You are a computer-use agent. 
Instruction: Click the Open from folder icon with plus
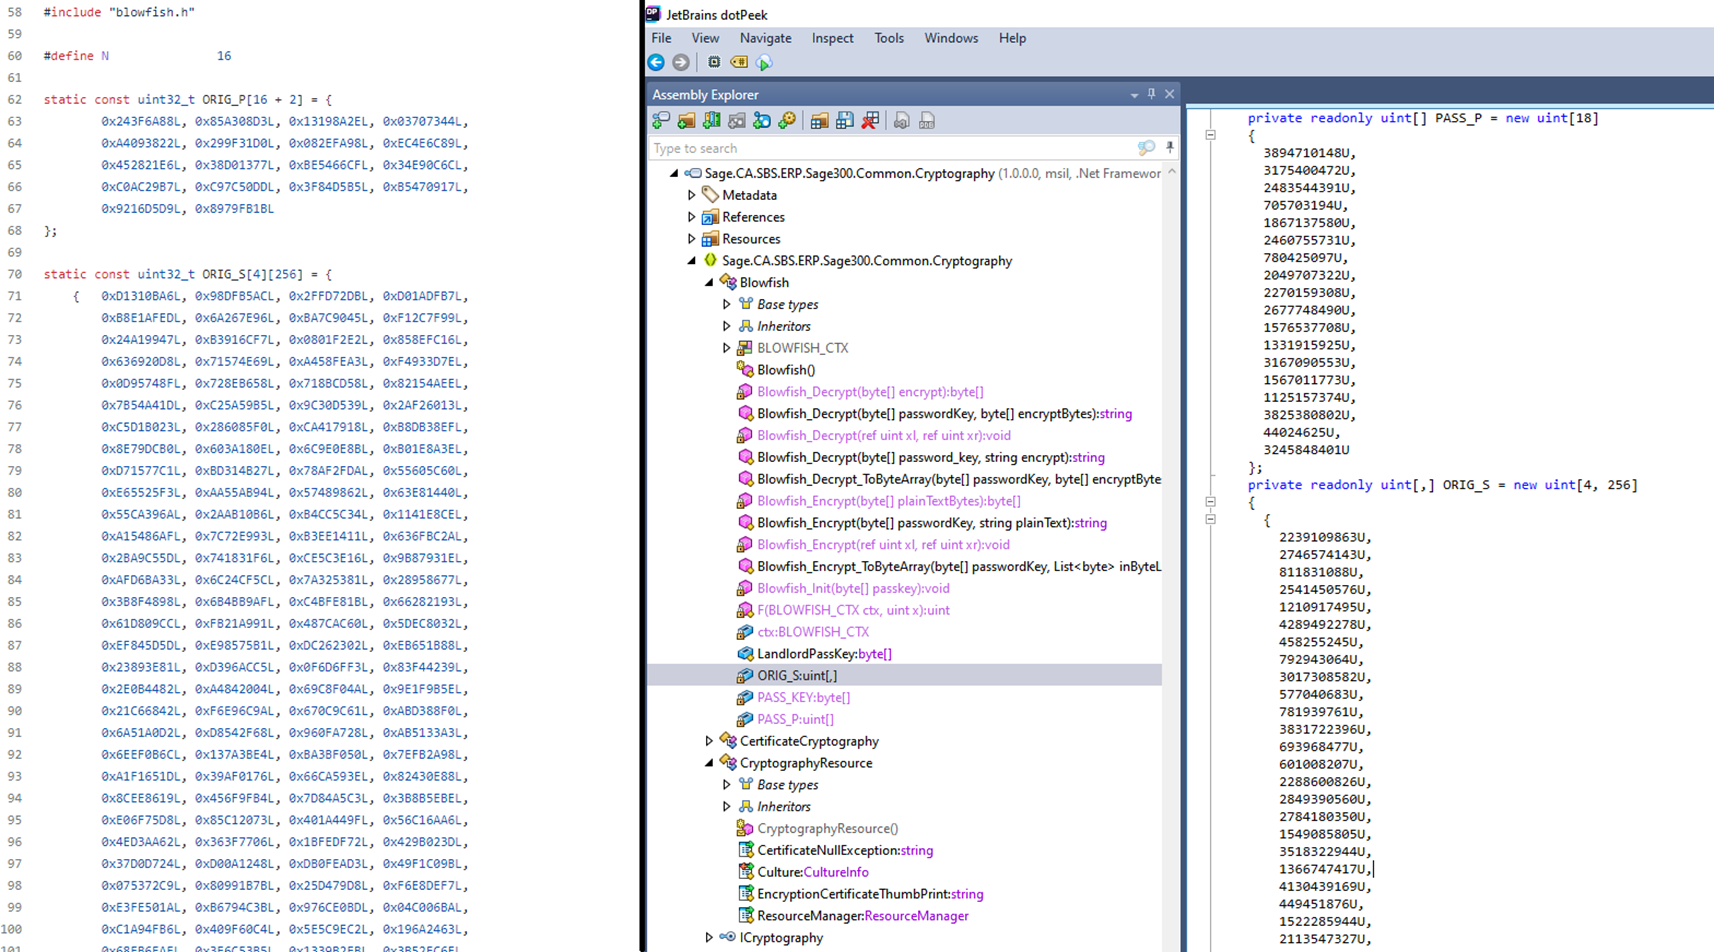tap(687, 121)
